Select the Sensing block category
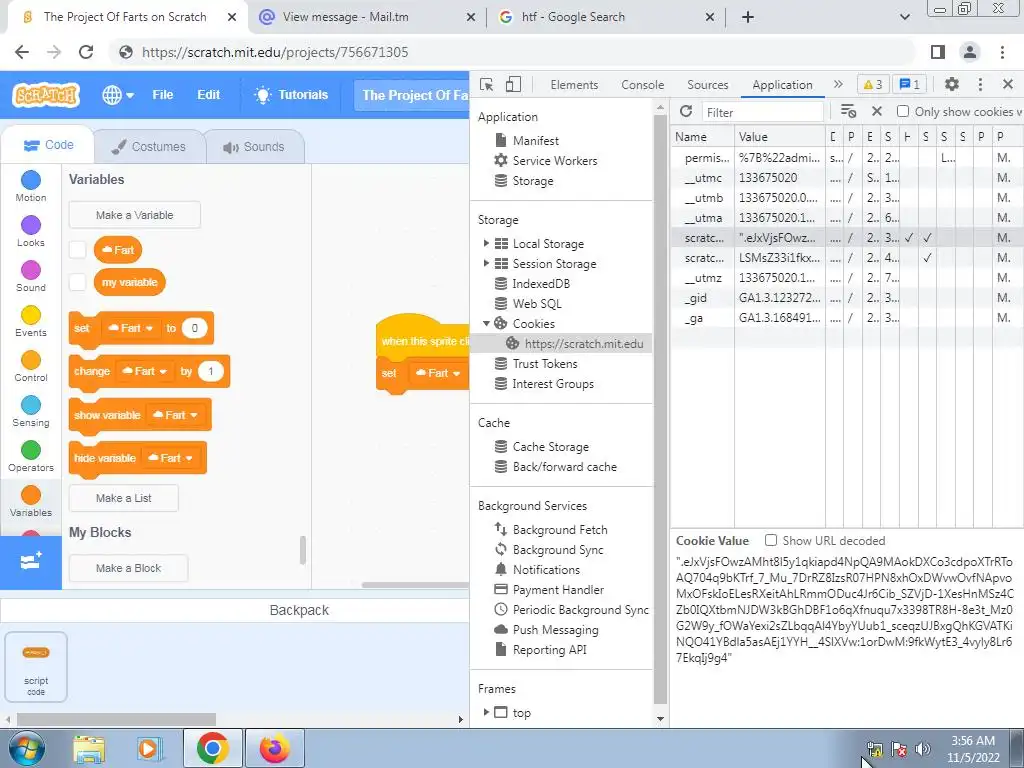This screenshot has height=768, width=1024. coord(31,411)
